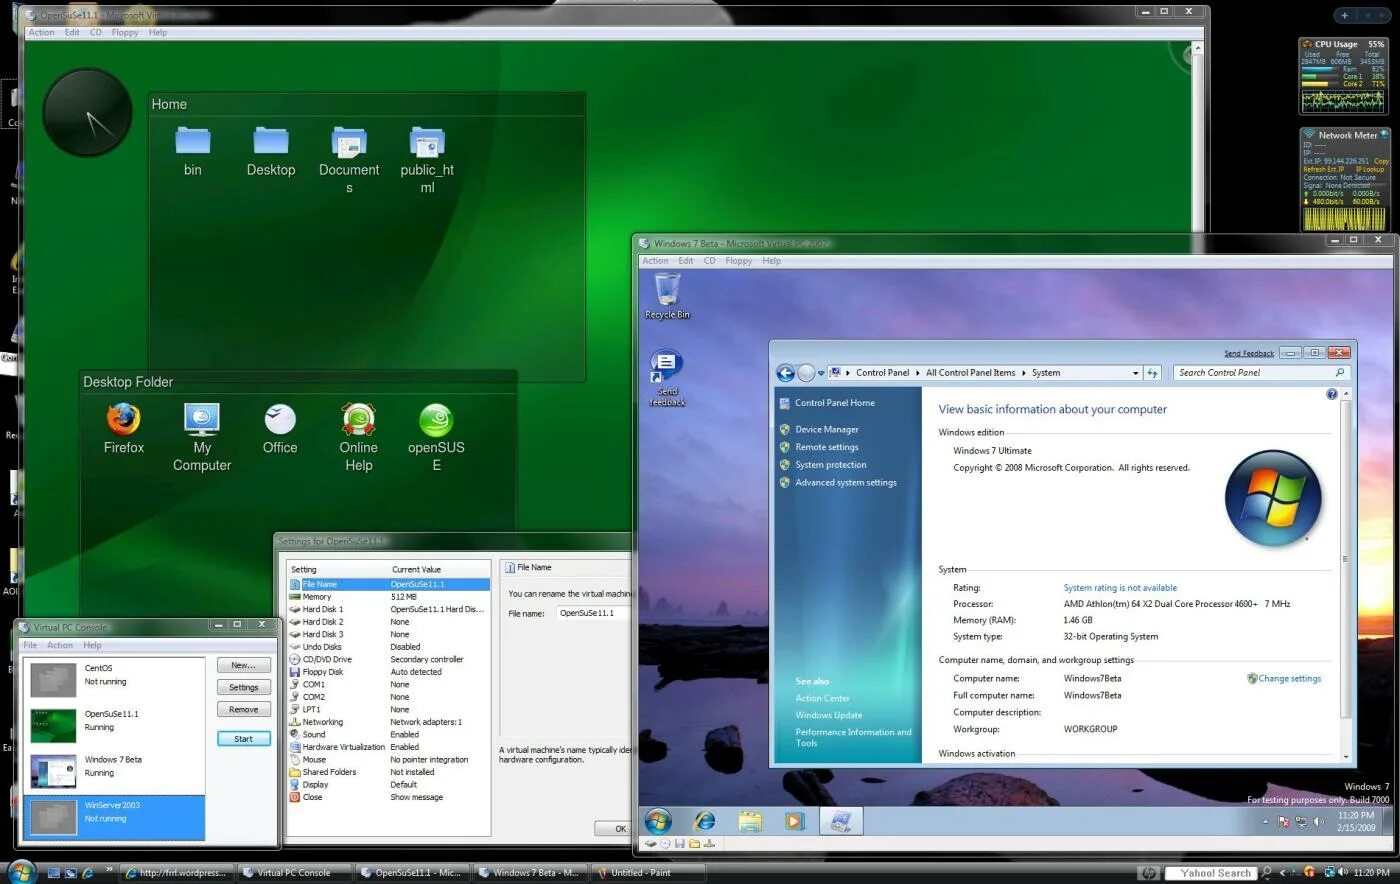Open Device Manager link in System window
This screenshot has height=884, width=1400.
click(827, 430)
